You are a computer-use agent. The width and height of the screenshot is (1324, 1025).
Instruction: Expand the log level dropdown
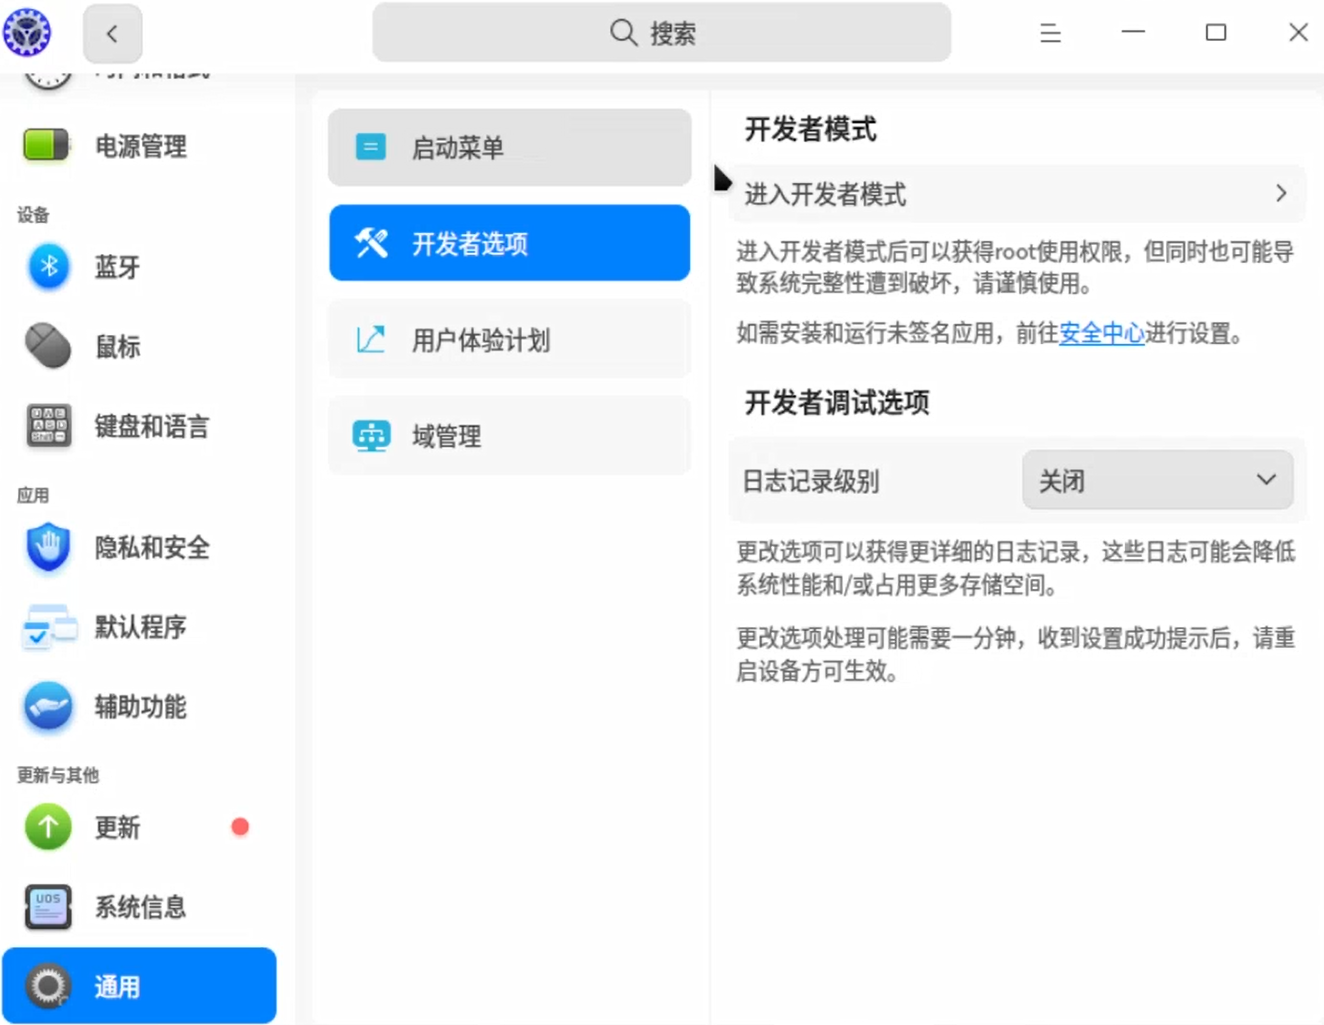[x=1157, y=481]
